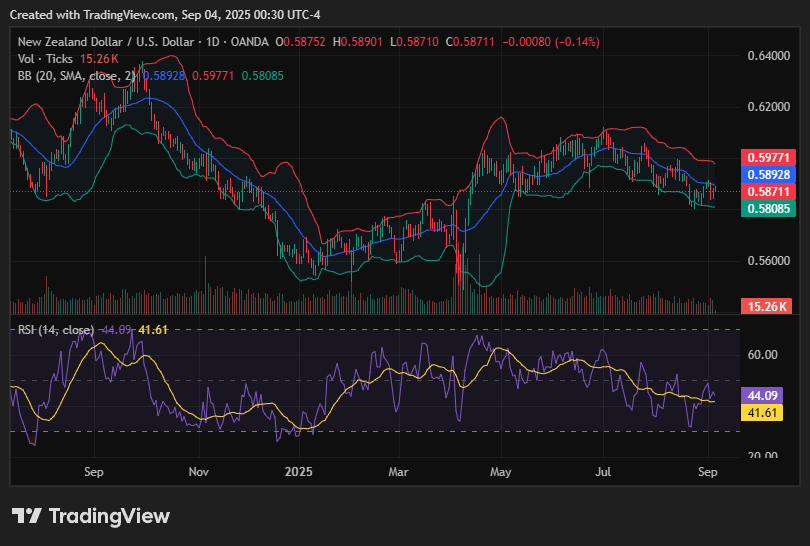Click the OANDA source label

pos(250,42)
